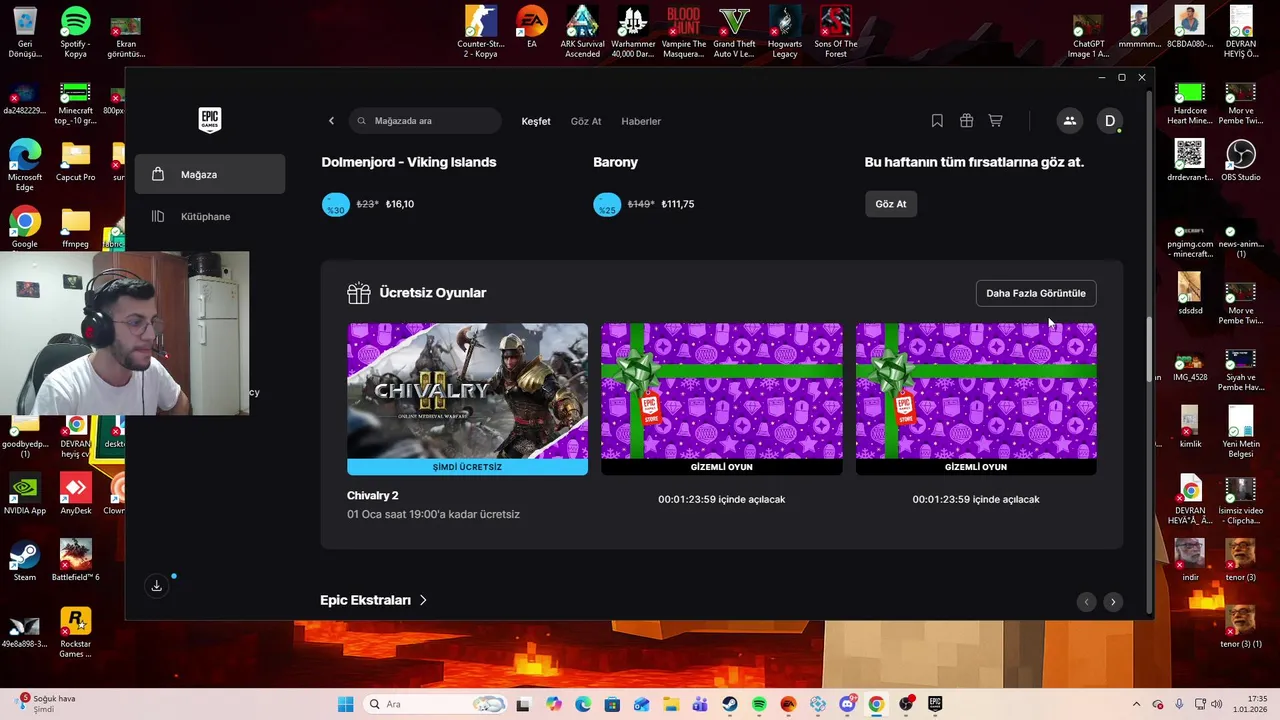Open the Chivalry 2 free game thumbnail
This screenshot has height=720, width=1280.
[x=467, y=391]
